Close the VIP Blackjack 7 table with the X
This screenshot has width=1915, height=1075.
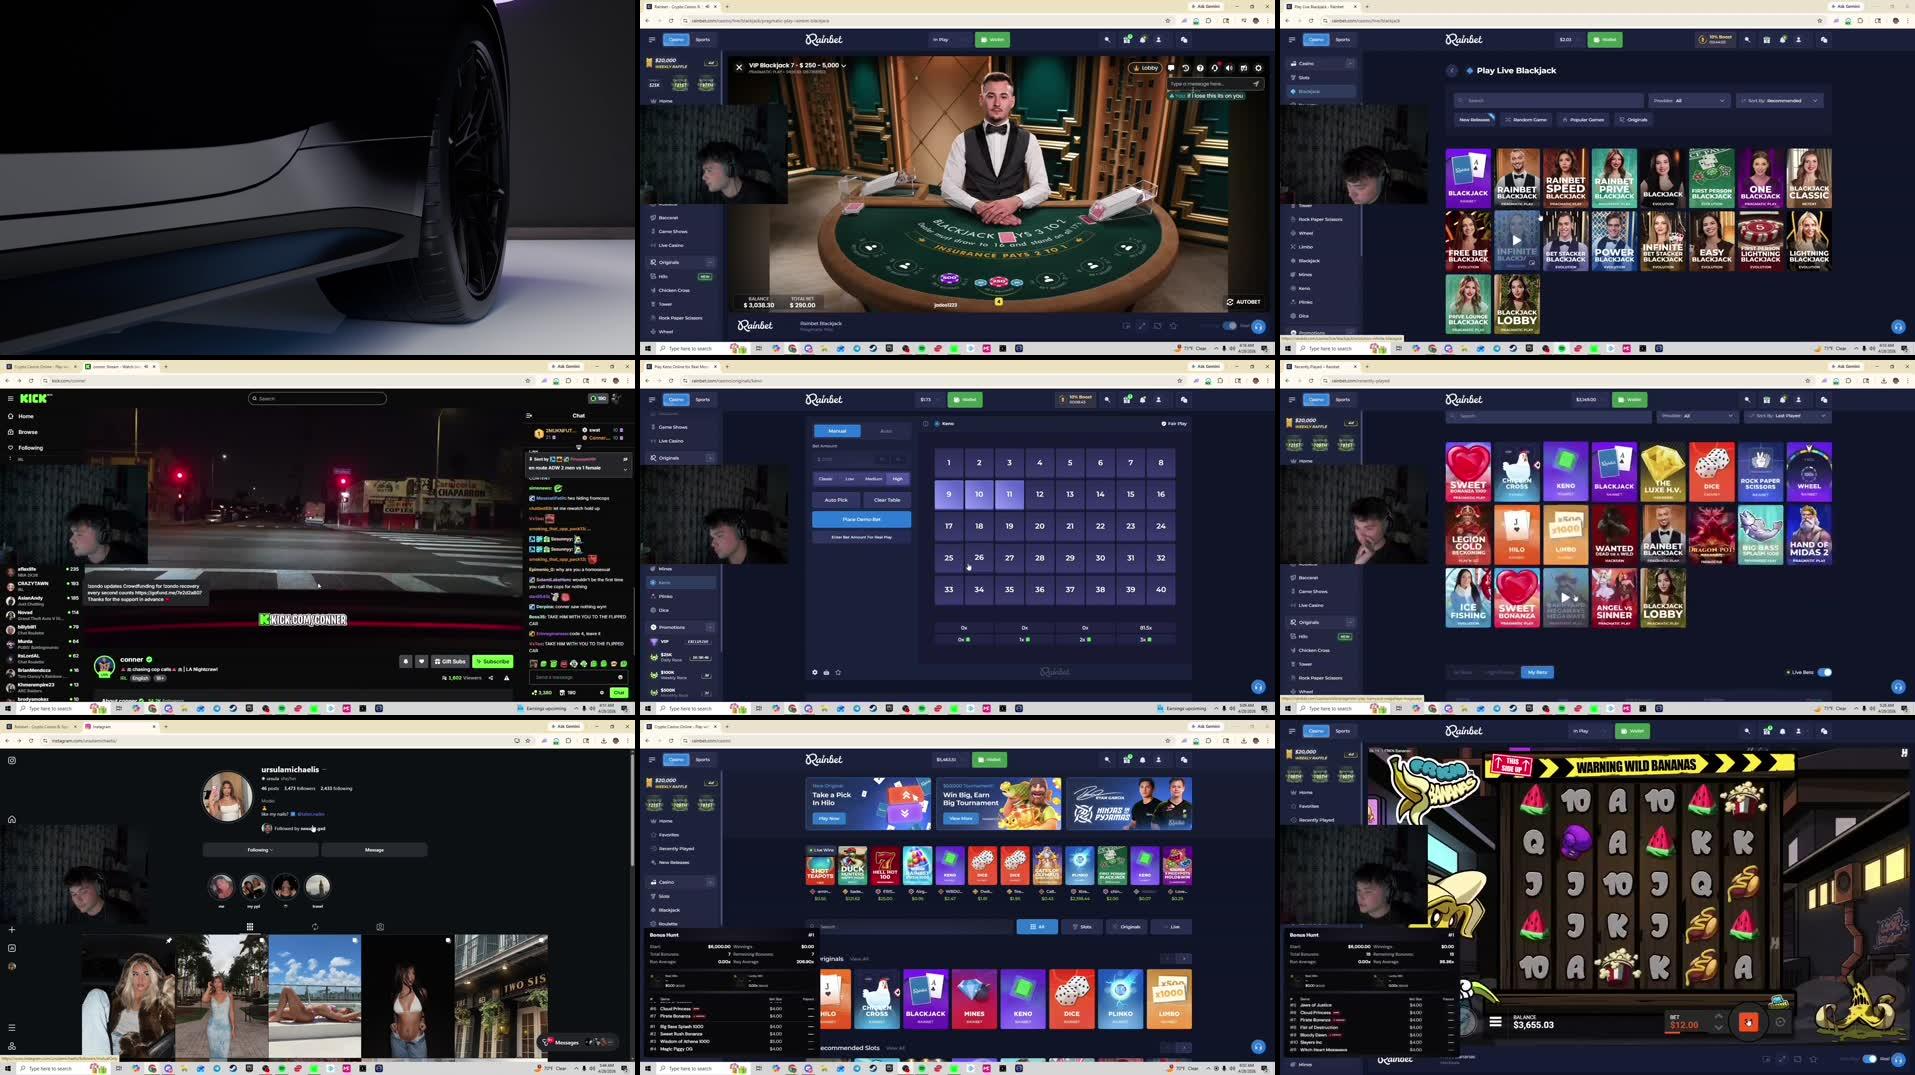(739, 67)
